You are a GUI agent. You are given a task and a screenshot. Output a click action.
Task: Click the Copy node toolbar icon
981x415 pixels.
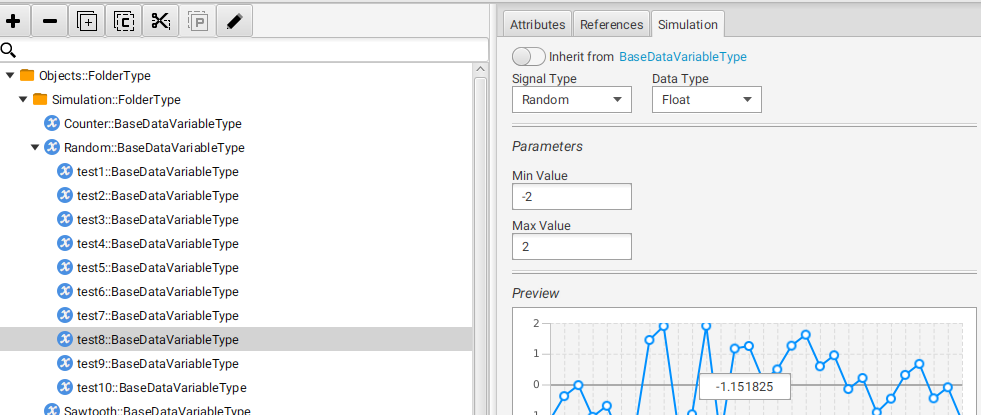coord(124,21)
